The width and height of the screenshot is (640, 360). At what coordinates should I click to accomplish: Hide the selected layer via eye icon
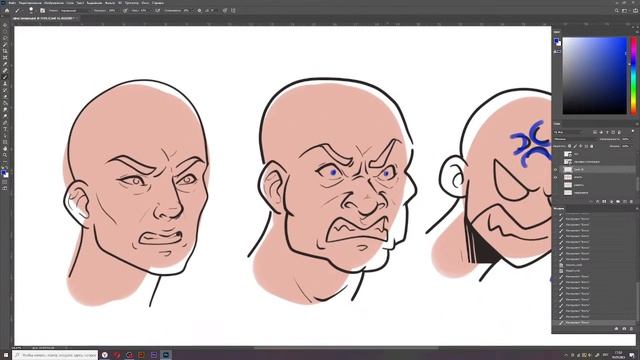click(556, 169)
